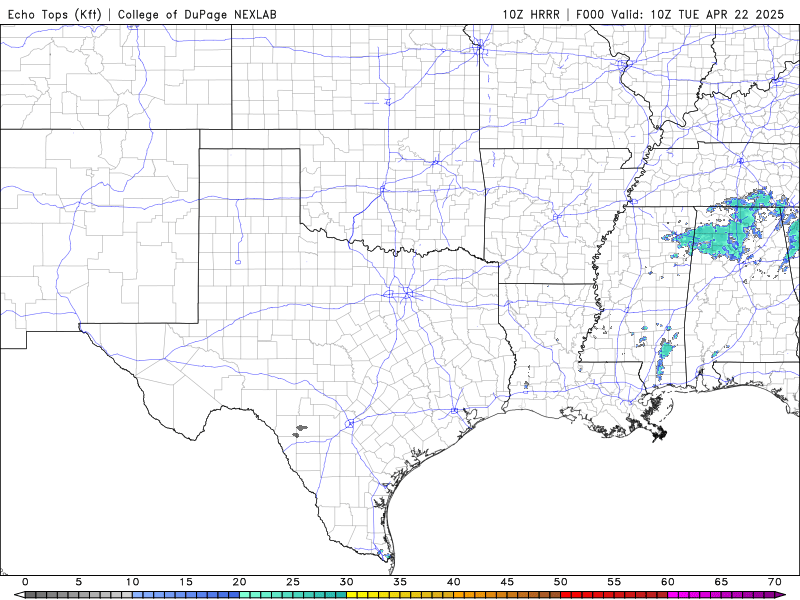Click the "10Z HRRR" model run text
The image size is (800, 600).
531,14
